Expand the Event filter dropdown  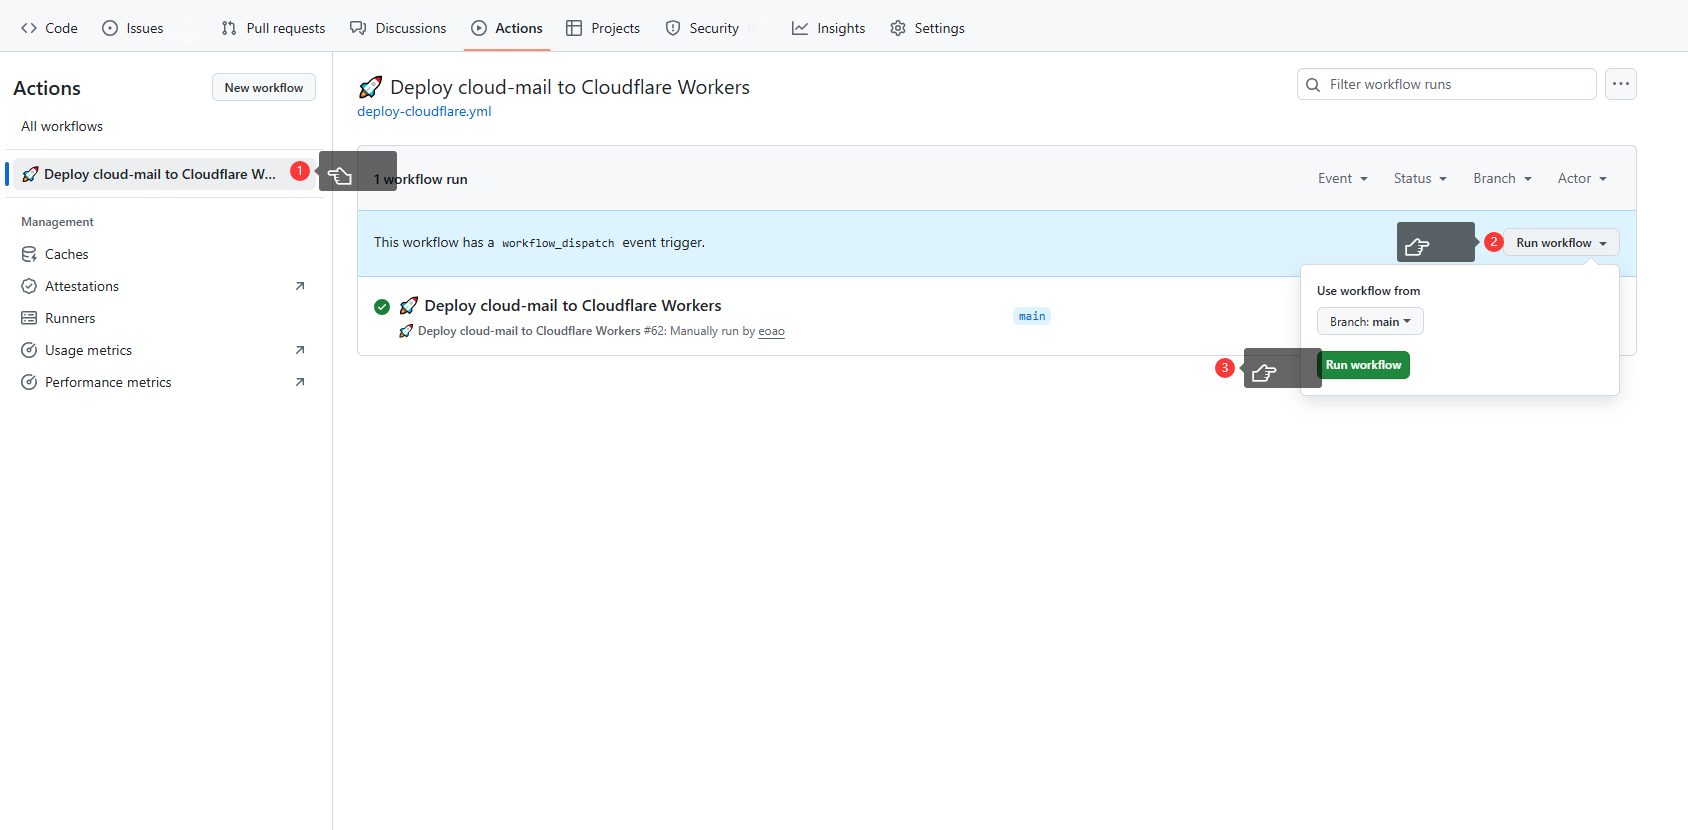click(x=1342, y=178)
